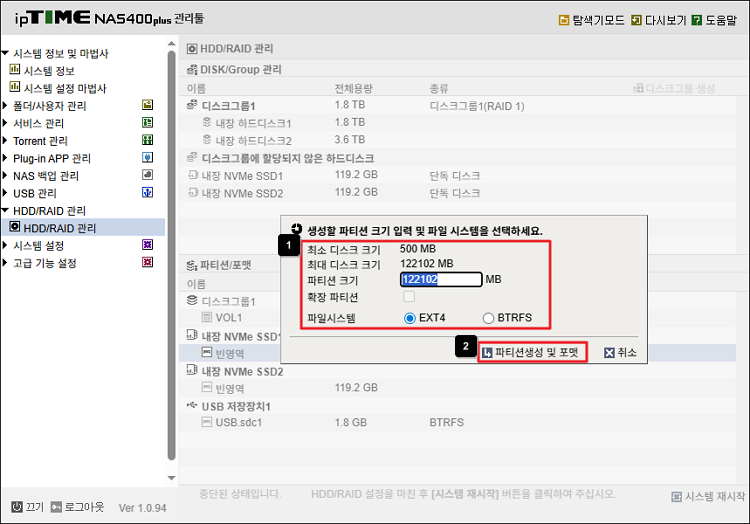The image size is (750, 524).
Task: Click the 탐색기모드 icon in header
Action: [564, 20]
